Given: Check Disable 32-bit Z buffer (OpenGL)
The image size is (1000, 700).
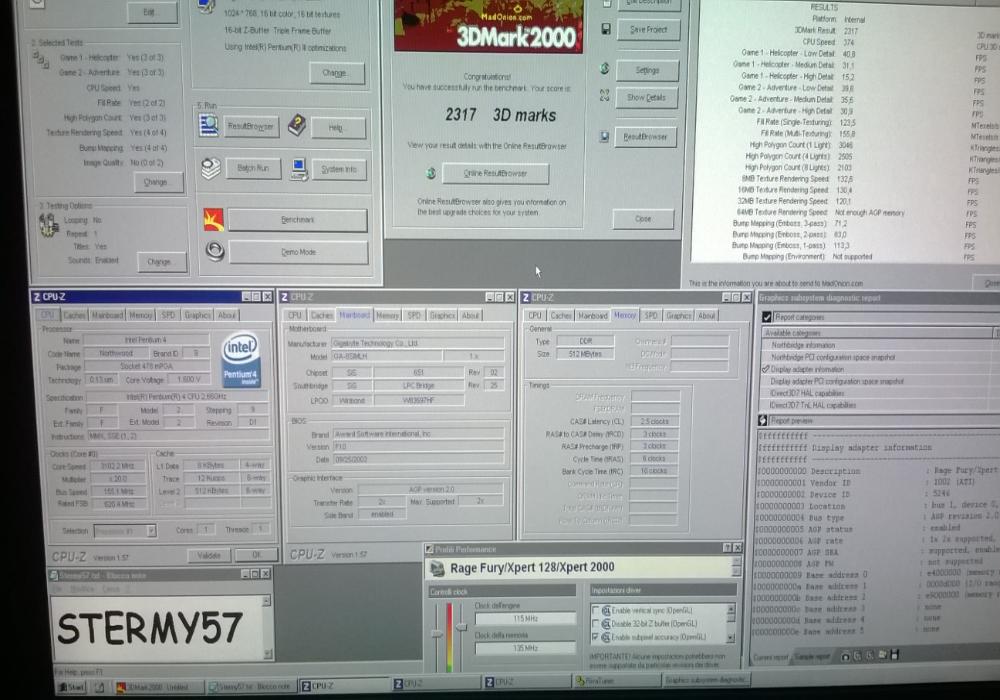Looking at the screenshot, I should pyautogui.click(x=596, y=623).
